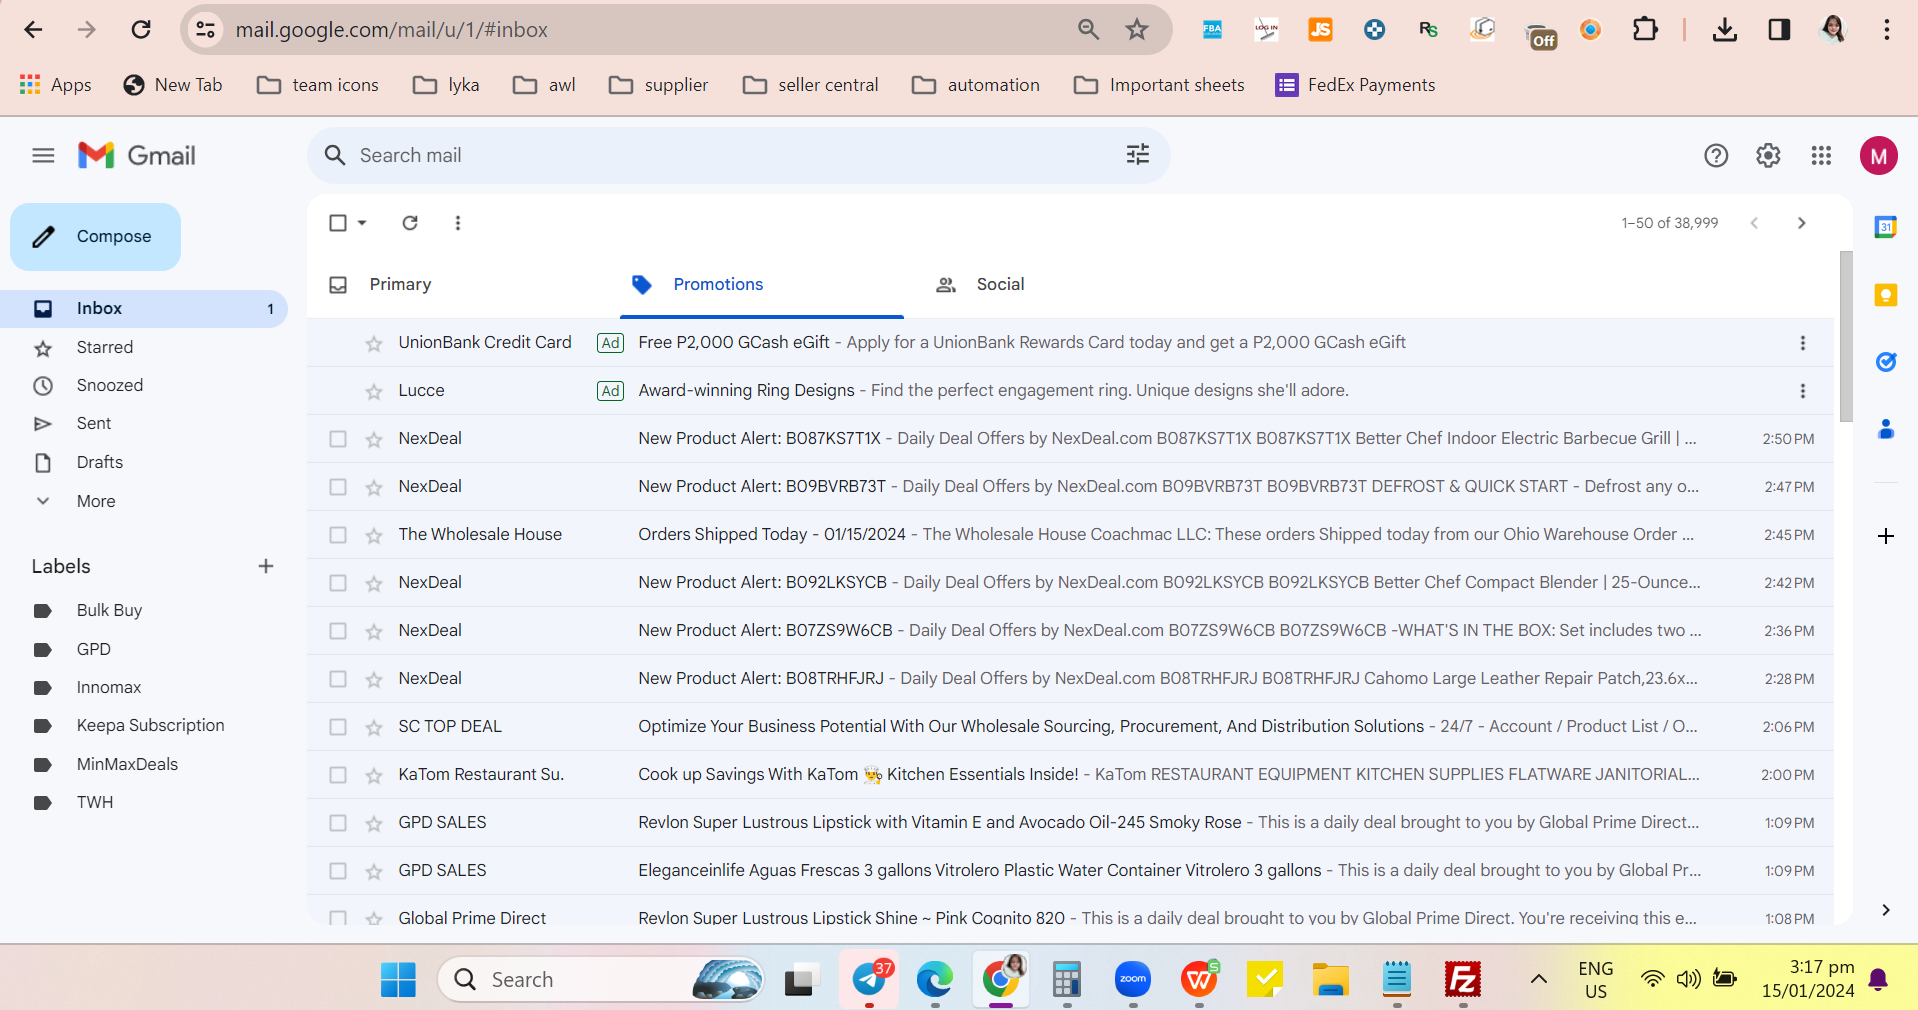Viewport: 1918px width, 1010px height.
Task: Select the NexDeal 2:42 PM email checkbox
Action: point(338,583)
